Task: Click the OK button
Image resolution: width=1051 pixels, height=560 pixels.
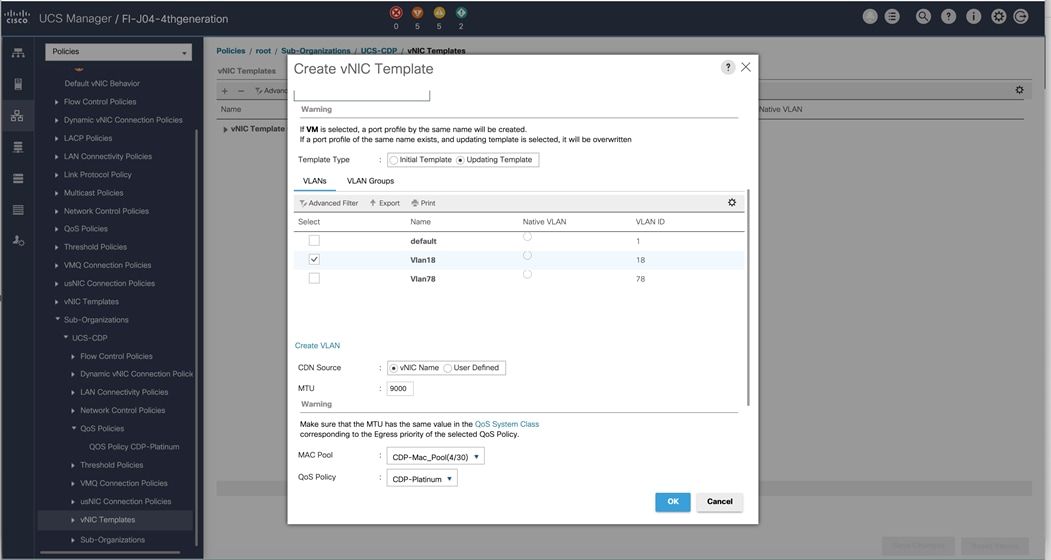Action: (x=673, y=502)
